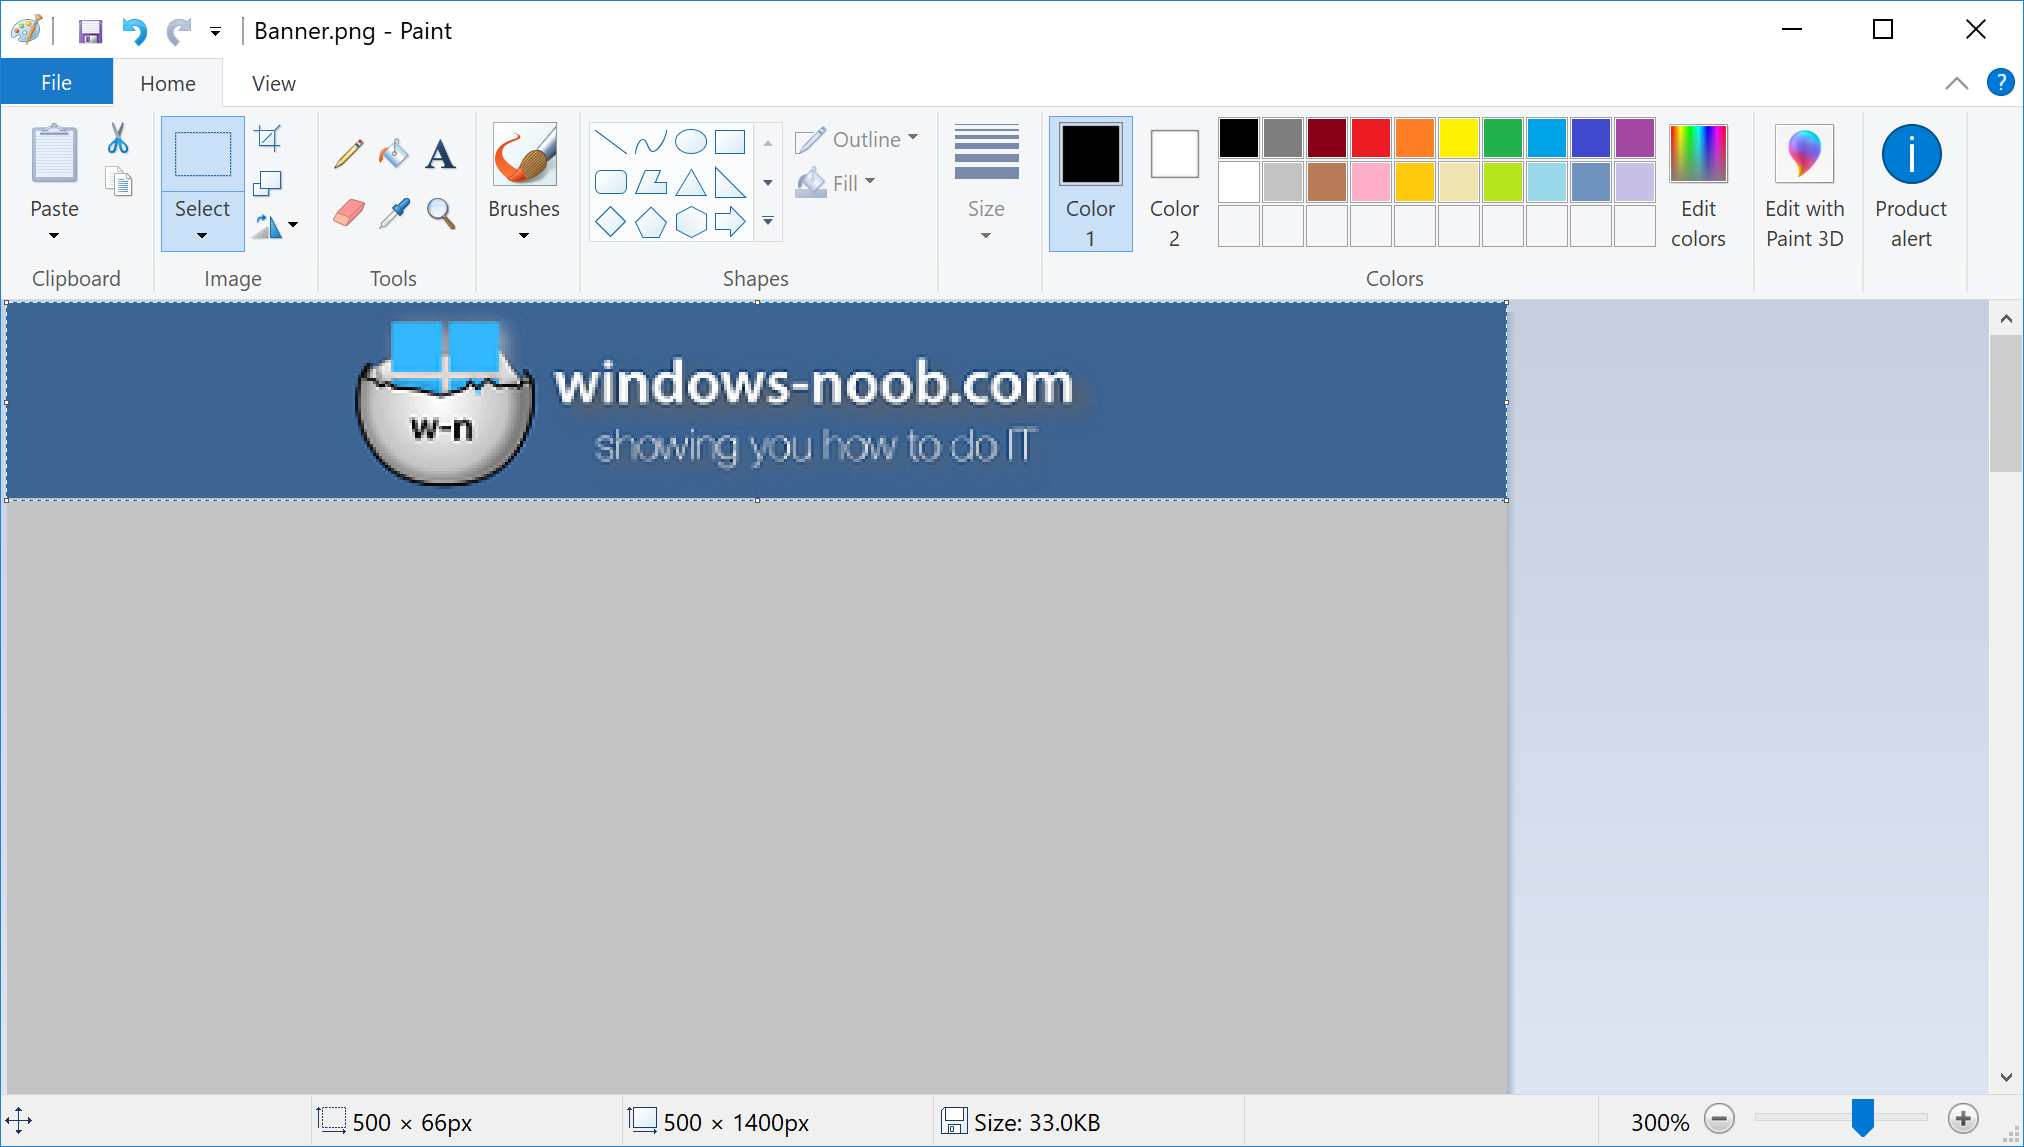
Task: Select the Hexagon shape
Action: tap(691, 222)
